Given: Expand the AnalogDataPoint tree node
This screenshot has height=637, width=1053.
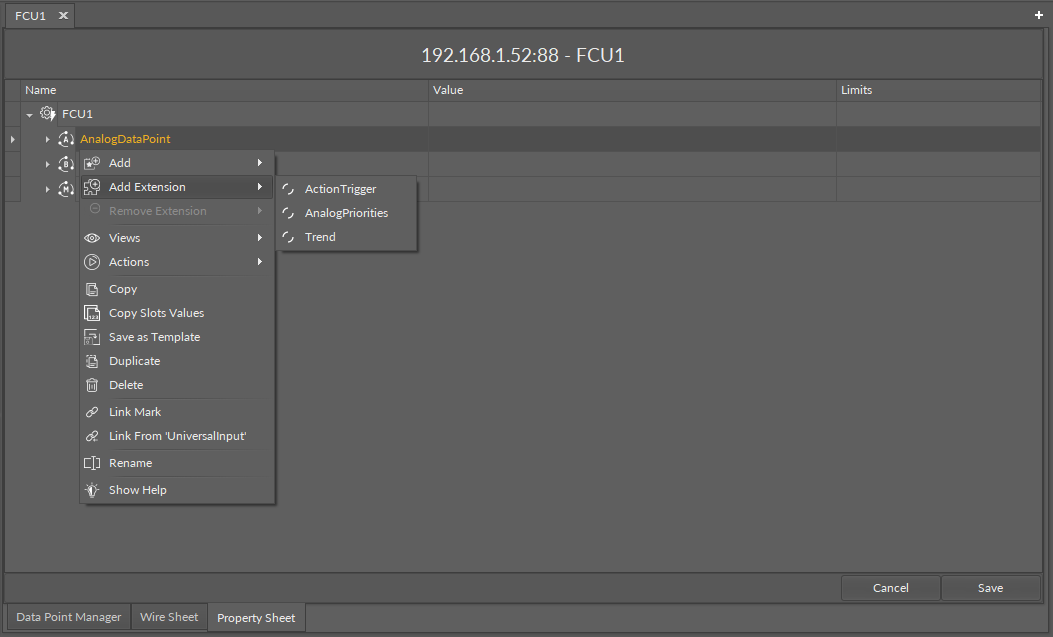Looking at the screenshot, I should [x=47, y=139].
